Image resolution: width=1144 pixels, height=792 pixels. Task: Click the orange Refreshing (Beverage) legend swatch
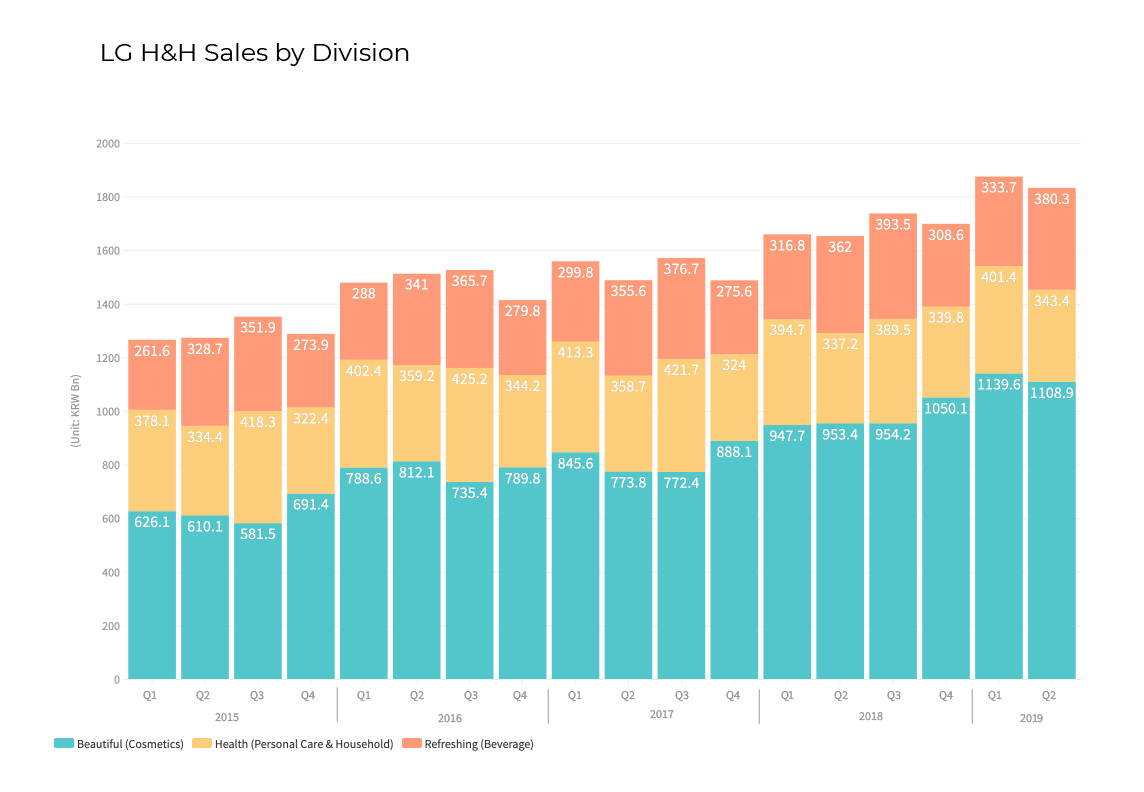411,743
